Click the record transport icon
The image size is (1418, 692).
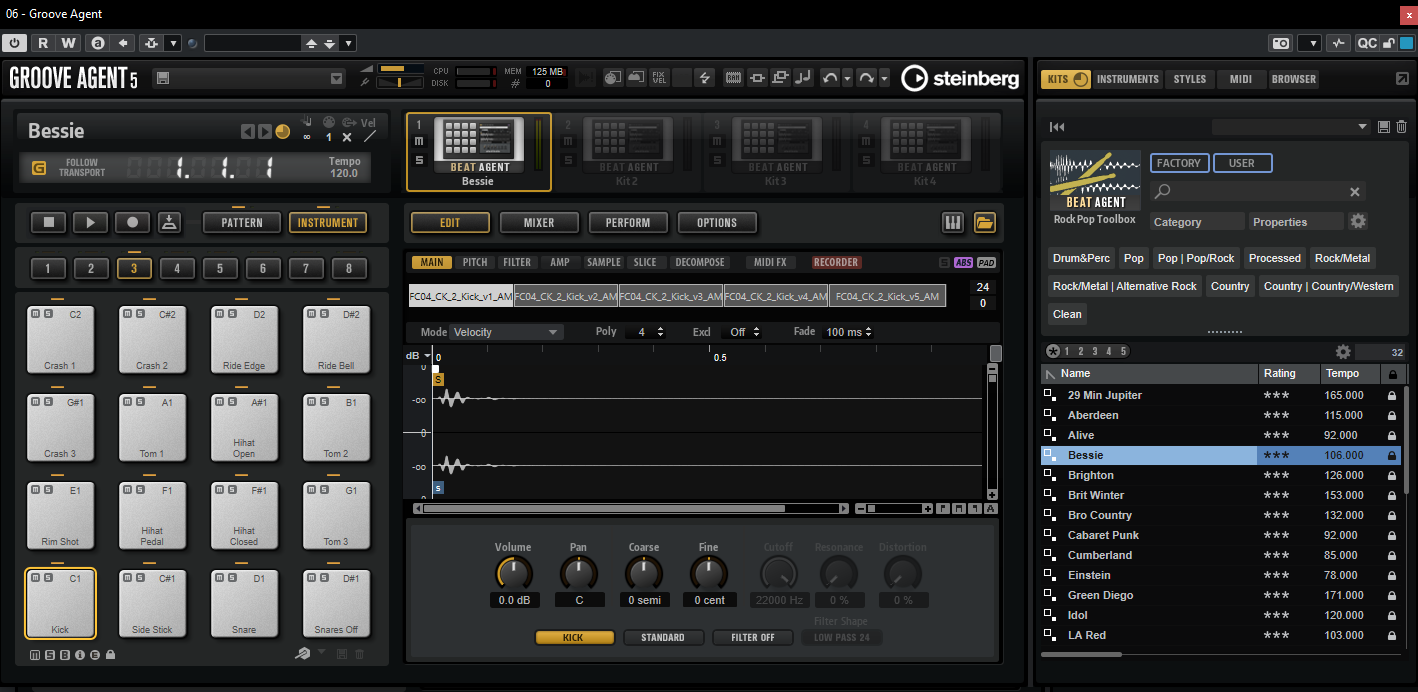[132, 222]
